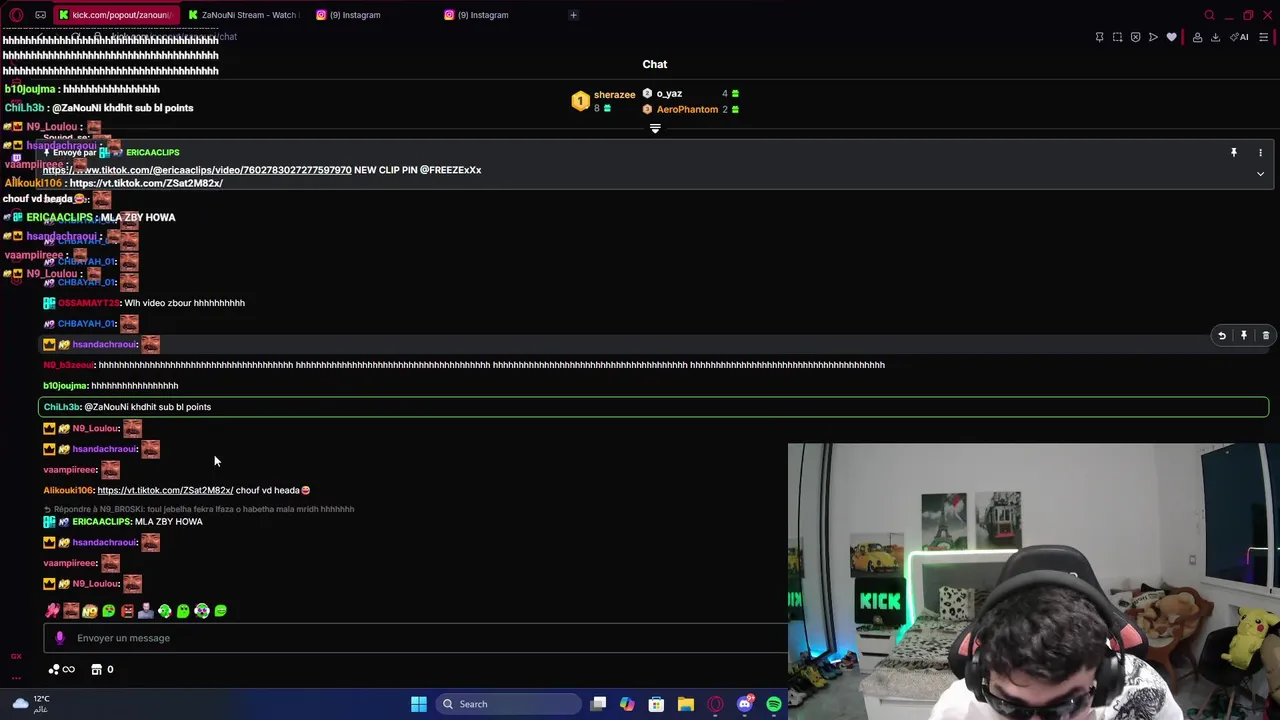The width and height of the screenshot is (1280, 720).
Task: Bookmark page with heart icon
Action: coord(1171,37)
